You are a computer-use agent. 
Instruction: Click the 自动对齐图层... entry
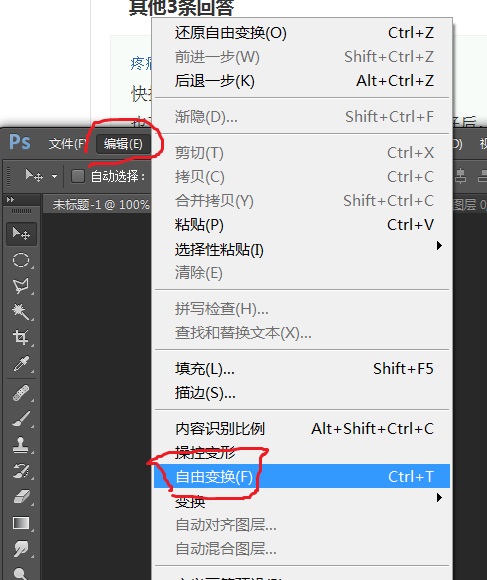(302, 525)
